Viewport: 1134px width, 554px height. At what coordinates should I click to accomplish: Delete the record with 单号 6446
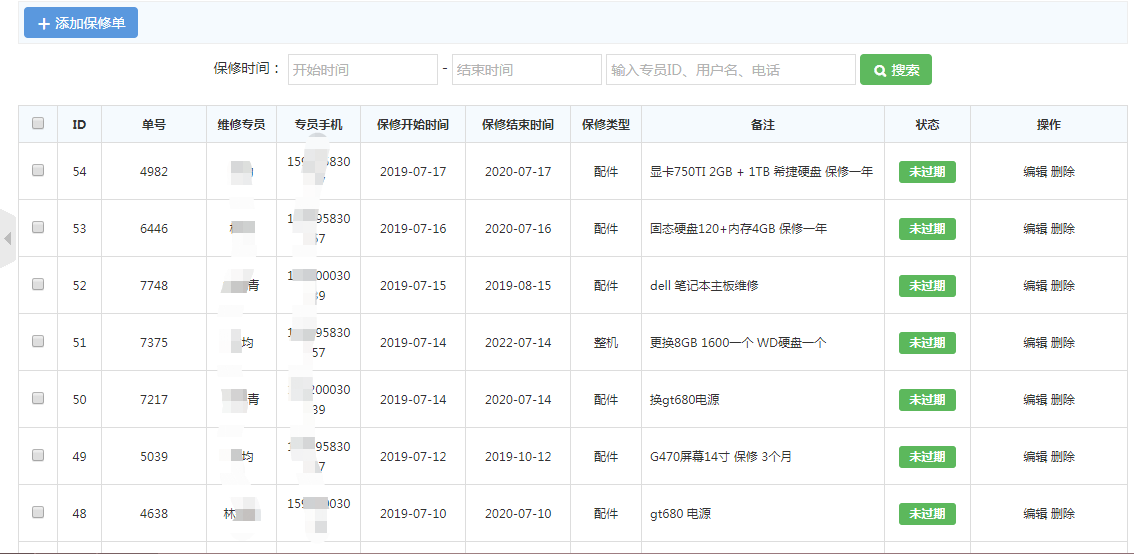[1062, 229]
